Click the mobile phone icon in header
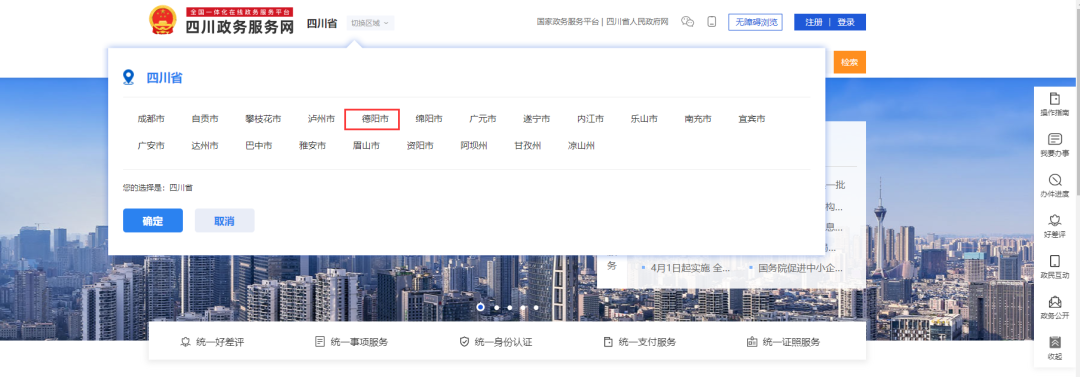The image size is (1080, 377). [x=712, y=22]
